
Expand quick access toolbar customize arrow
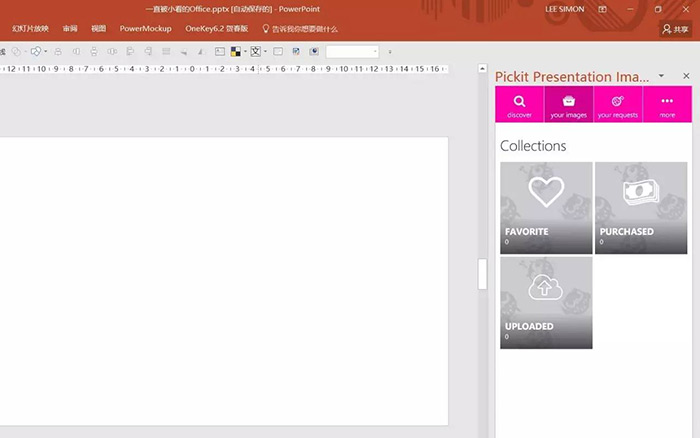pyautogui.click(x=390, y=52)
